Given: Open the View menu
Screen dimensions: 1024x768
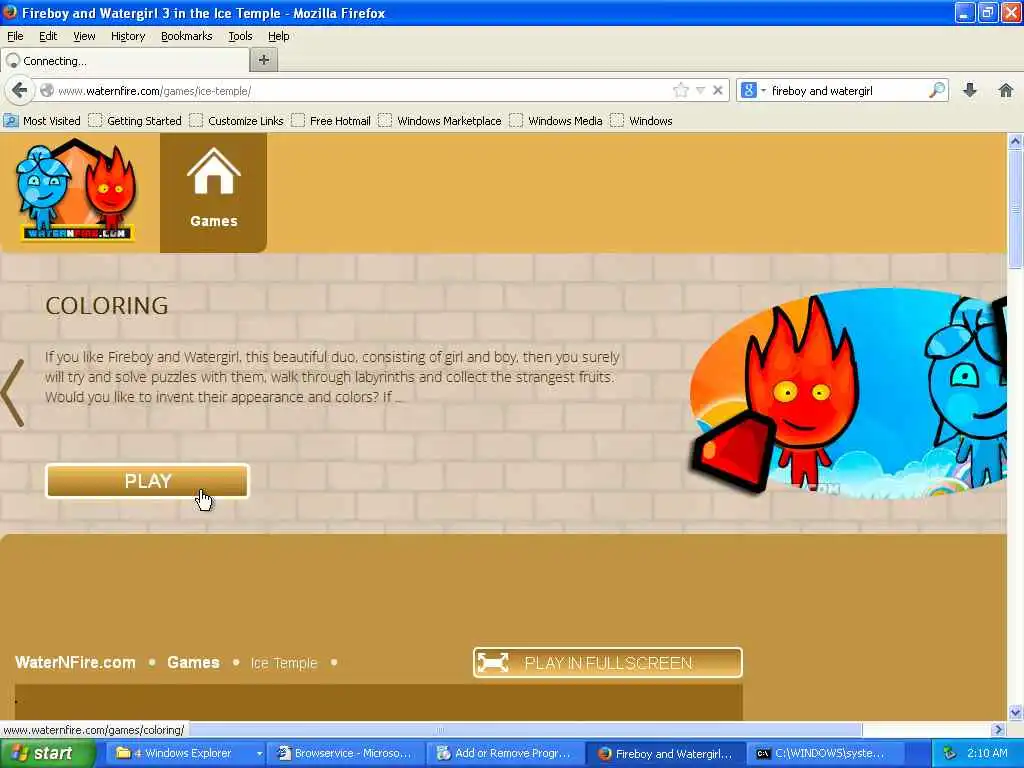Looking at the screenshot, I should pos(84,36).
